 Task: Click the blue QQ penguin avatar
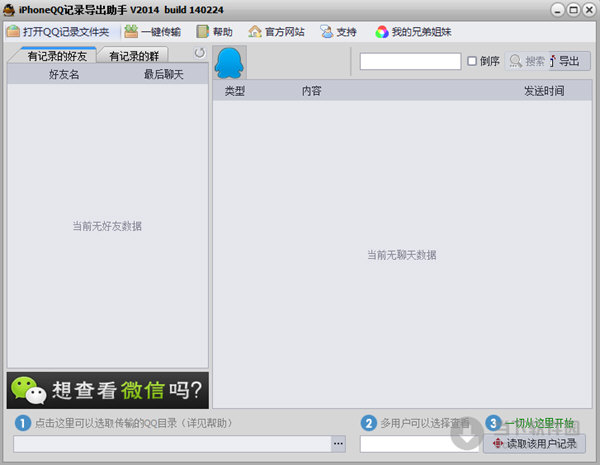point(229,63)
